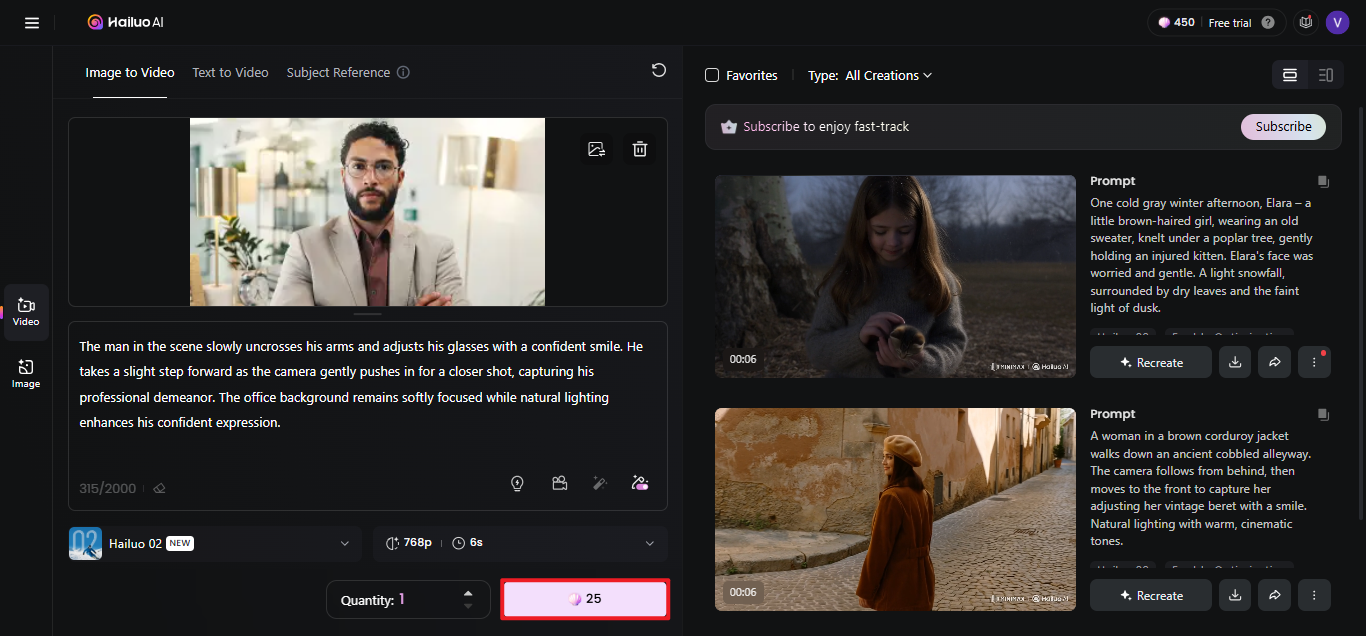Screen dimensions: 1366x636
Task: Decrease Quantity with the down arrow
Action: click(x=468, y=606)
